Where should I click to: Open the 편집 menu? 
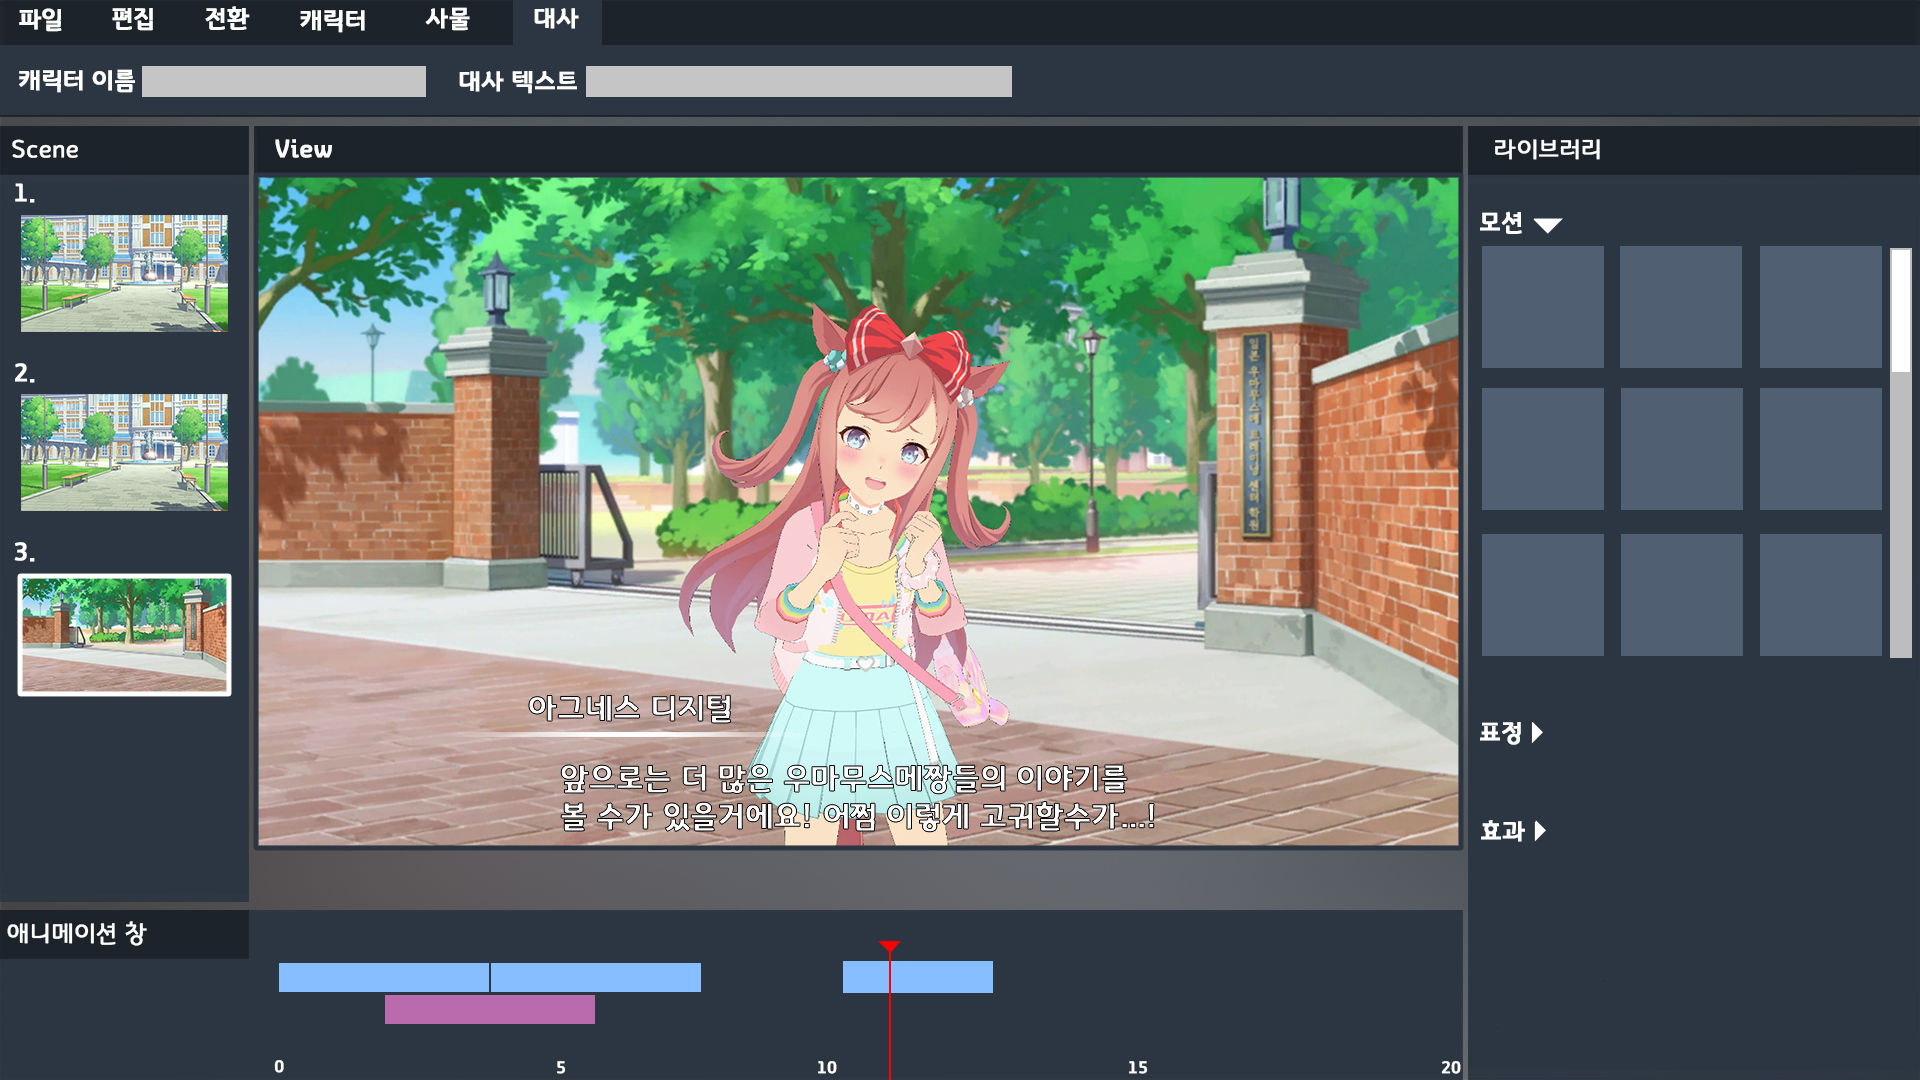click(x=133, y=19)
